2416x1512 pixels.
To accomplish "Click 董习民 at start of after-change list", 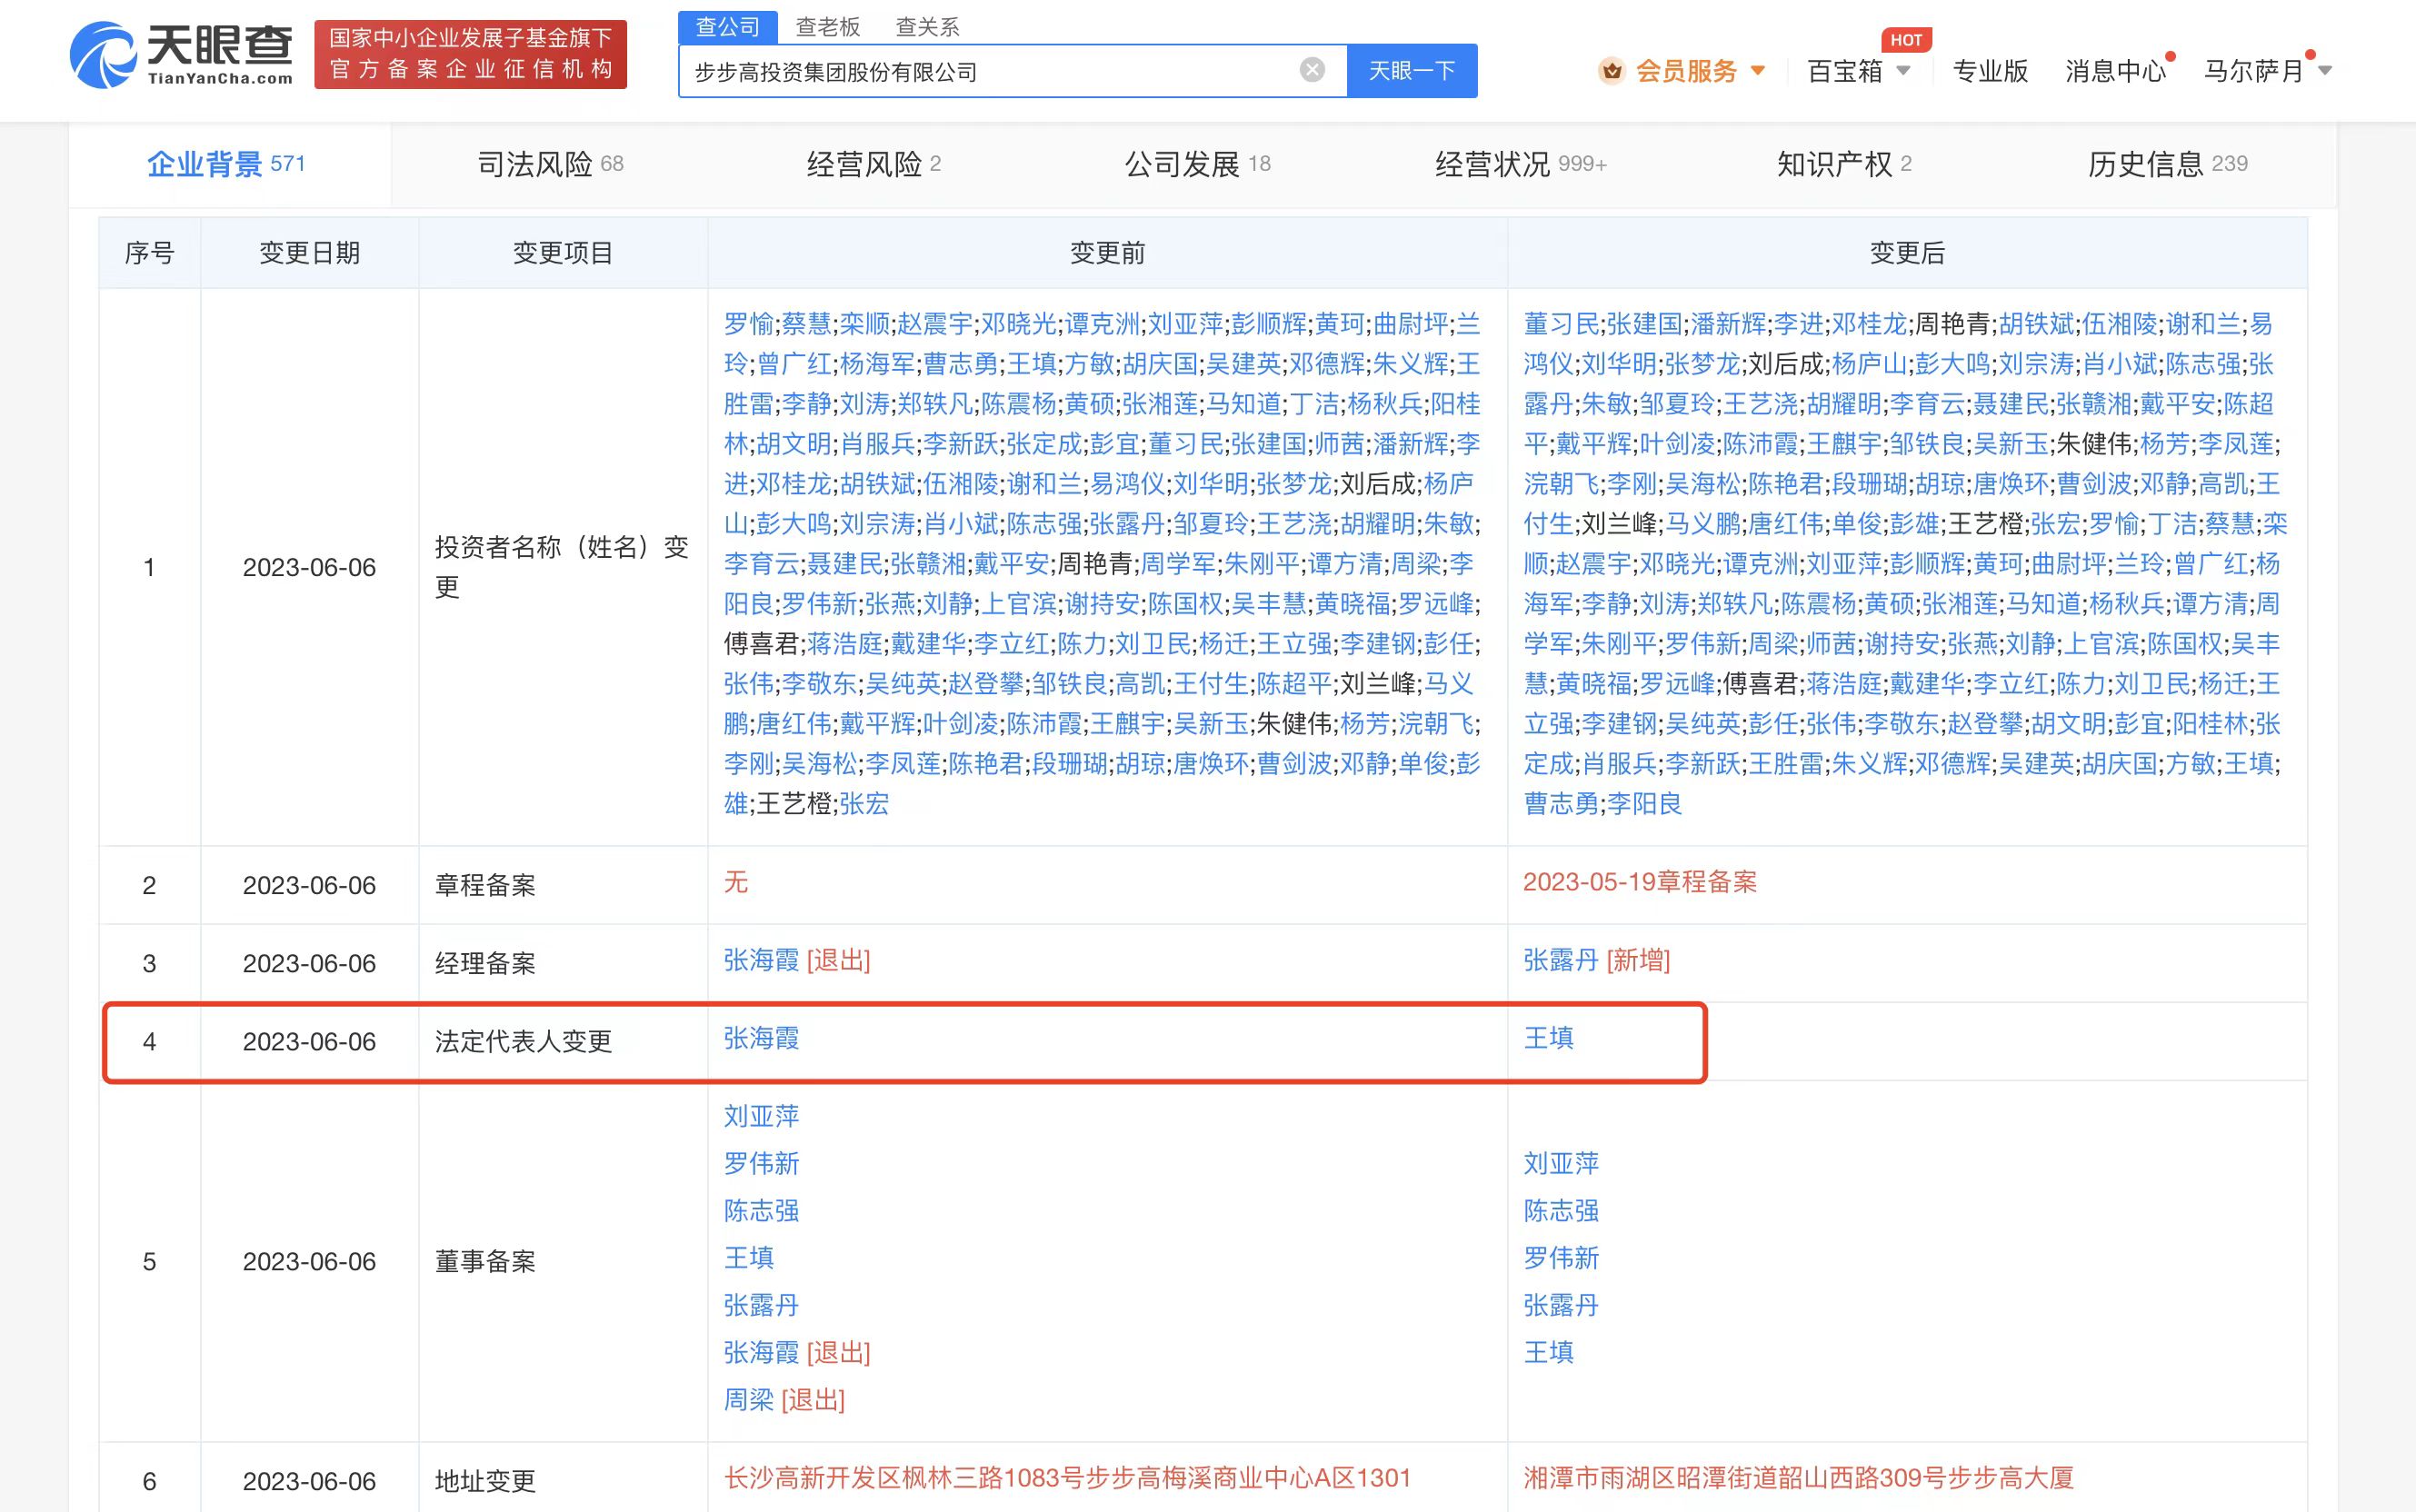I will pyautogui.click(x=1562, y=324).
